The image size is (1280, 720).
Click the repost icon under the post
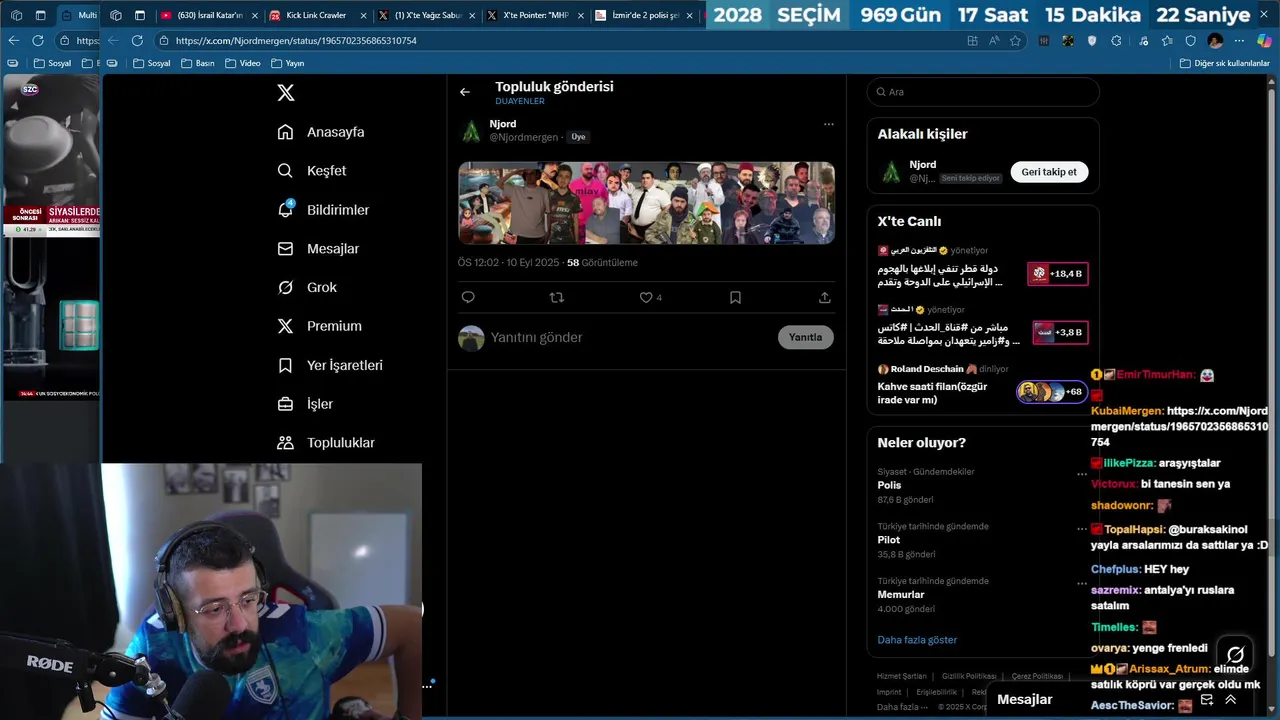(x=557, y=297)
